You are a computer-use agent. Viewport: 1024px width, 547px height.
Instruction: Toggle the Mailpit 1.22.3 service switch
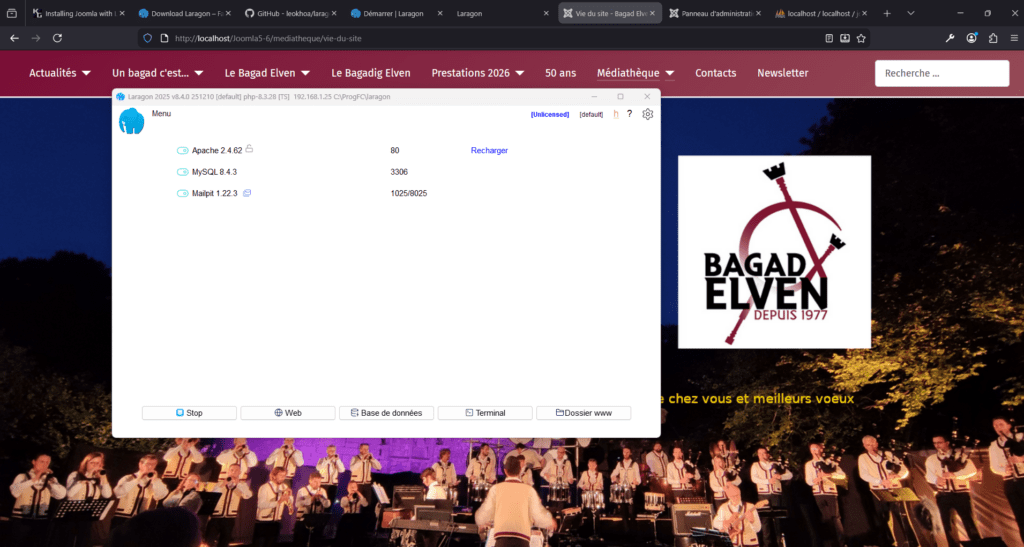(x=183, y=194)
